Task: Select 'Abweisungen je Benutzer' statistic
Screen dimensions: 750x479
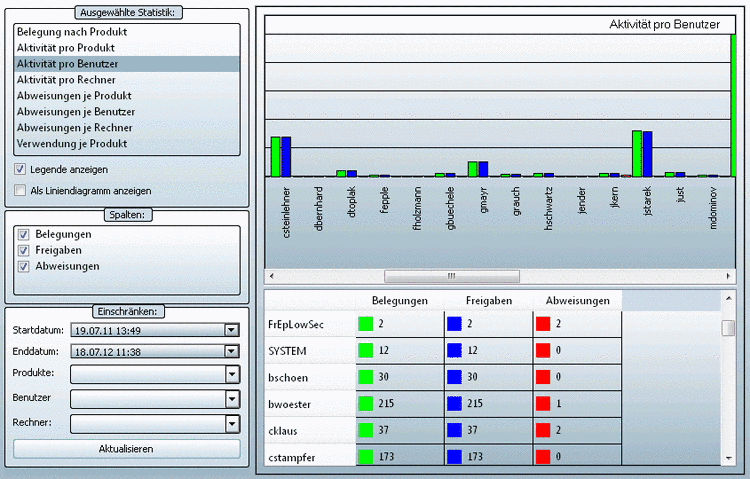Action: 127,111
